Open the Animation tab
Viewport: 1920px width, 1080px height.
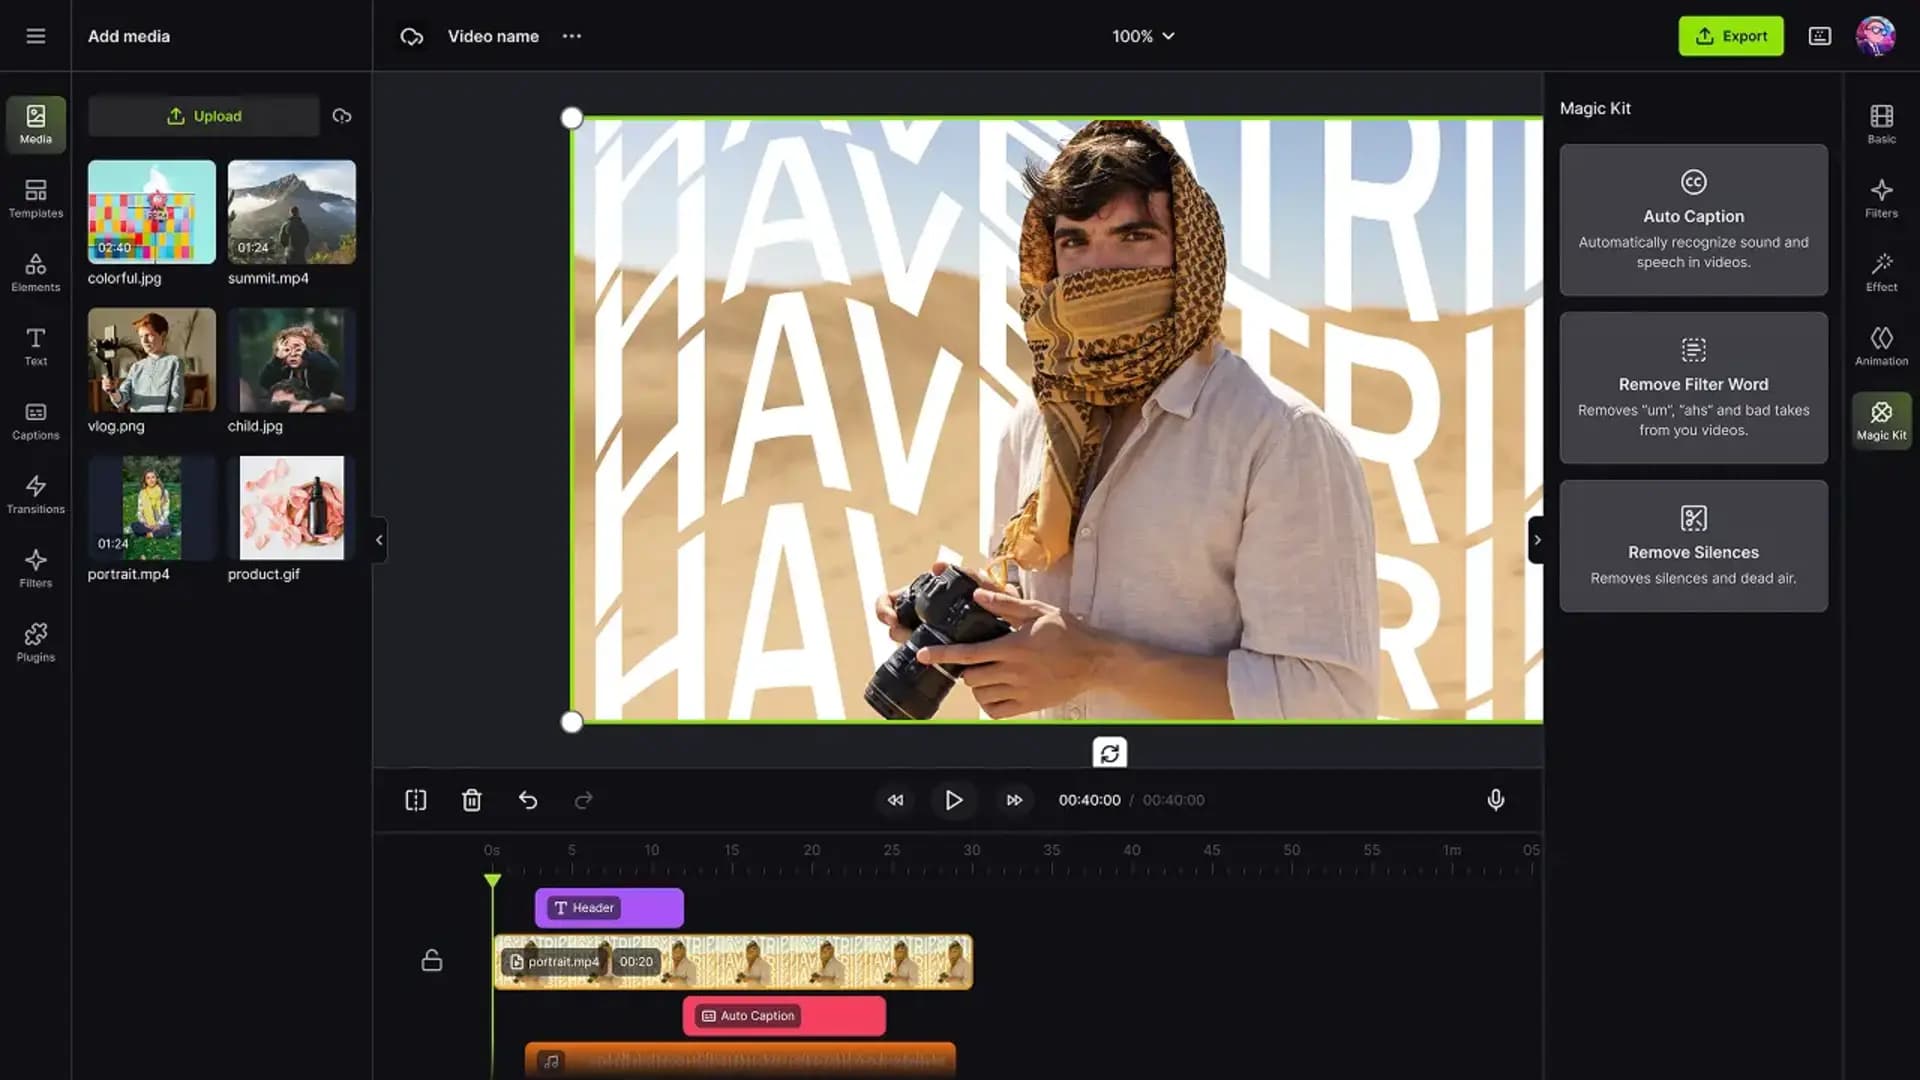[x=1882, y=346]
